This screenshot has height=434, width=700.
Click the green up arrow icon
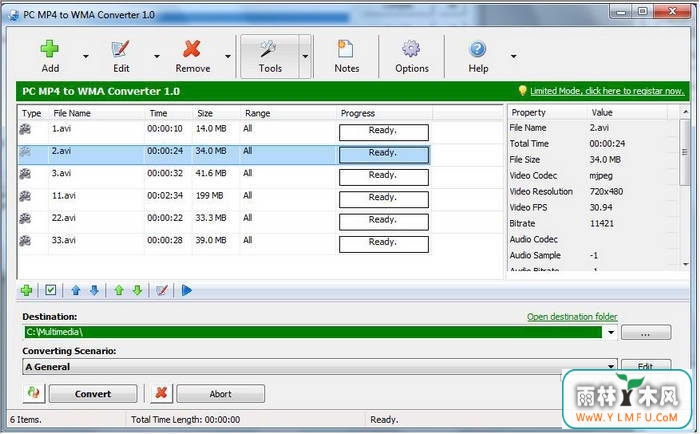pyautogui.click(x=119, y=291)
